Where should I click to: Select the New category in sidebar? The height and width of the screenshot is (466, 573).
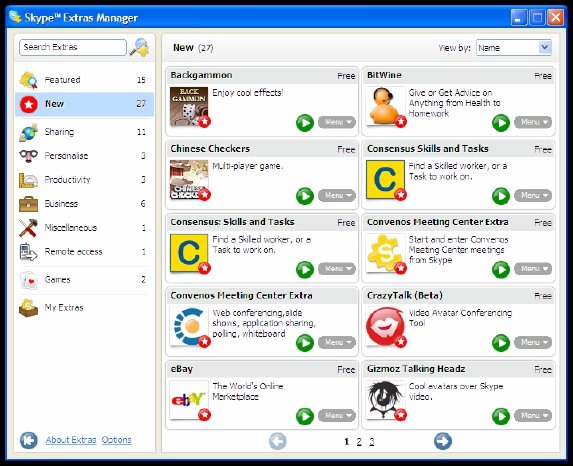pyautogui.click(x=84, y=104)
